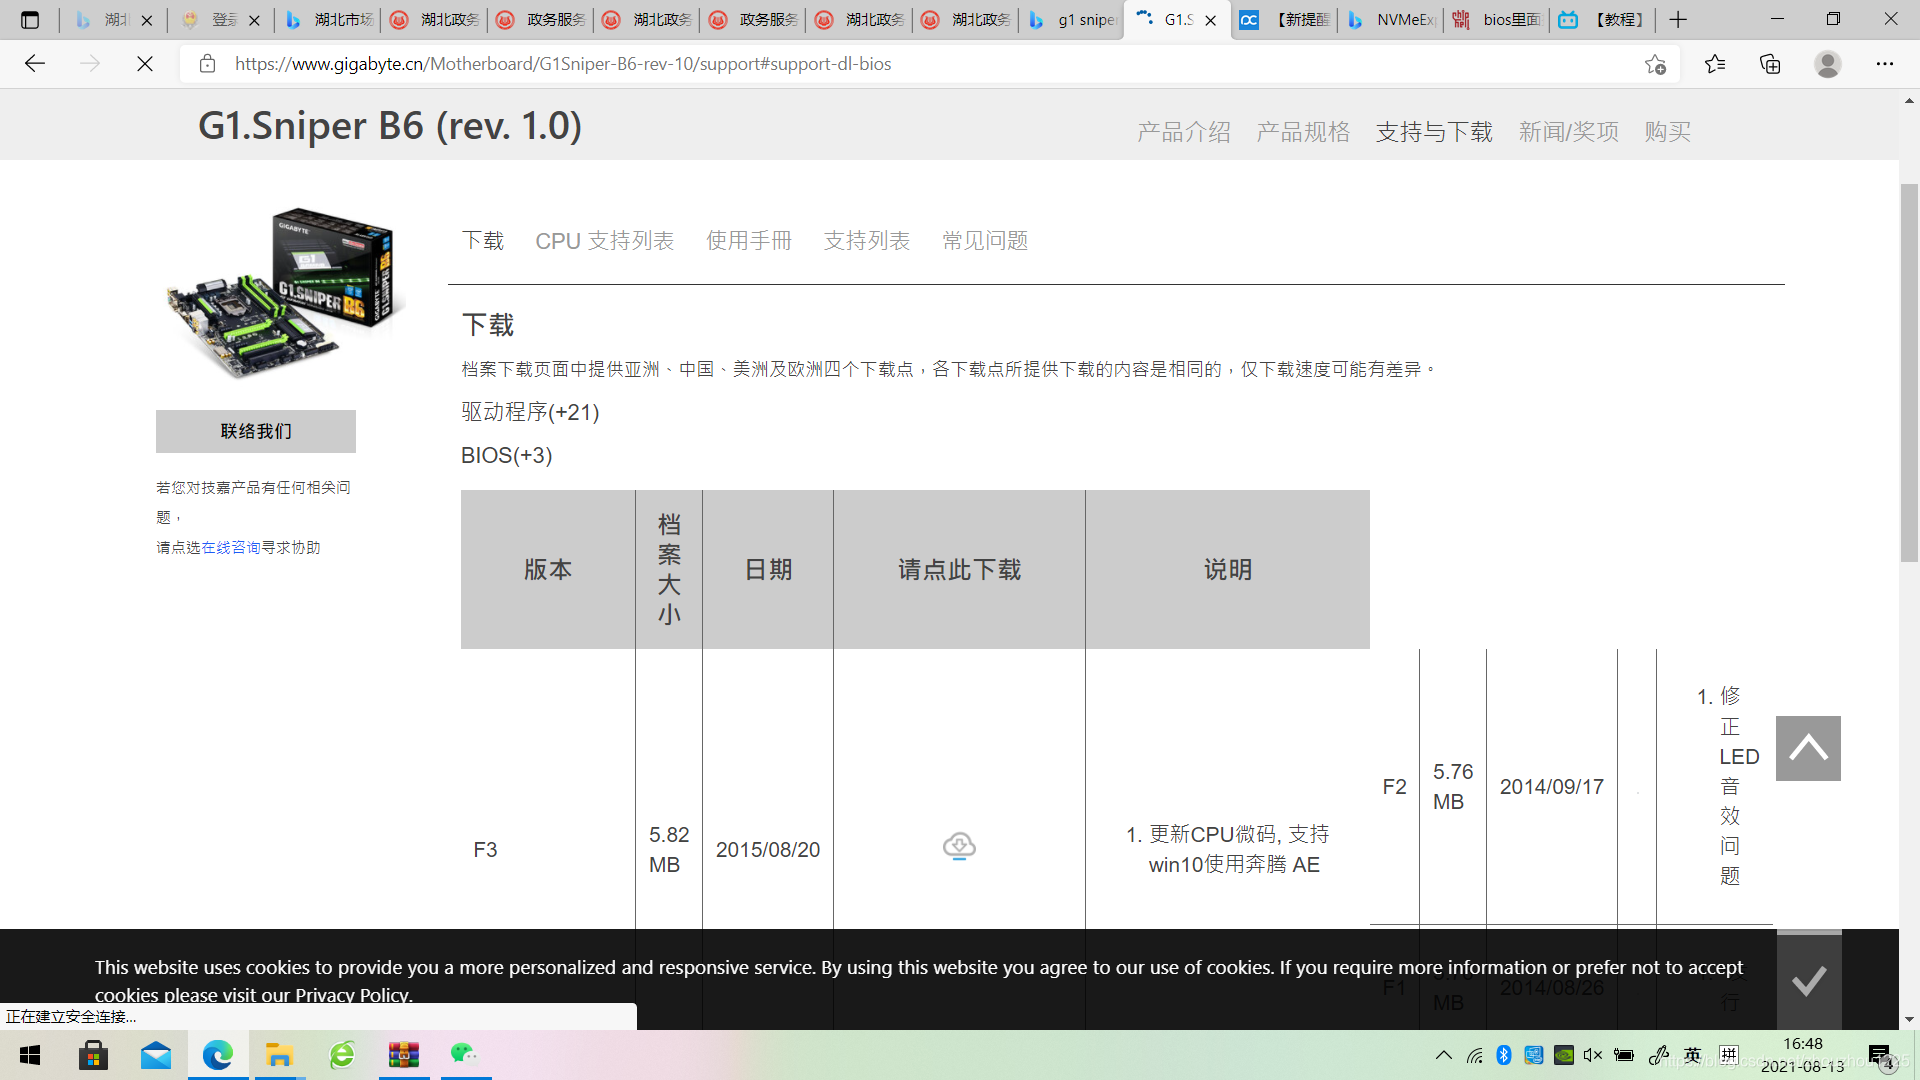Image resolution: width=1920 pixels, height=1080 pixels.
Task: Stop page loading with the X button
Action: [145, 64]
